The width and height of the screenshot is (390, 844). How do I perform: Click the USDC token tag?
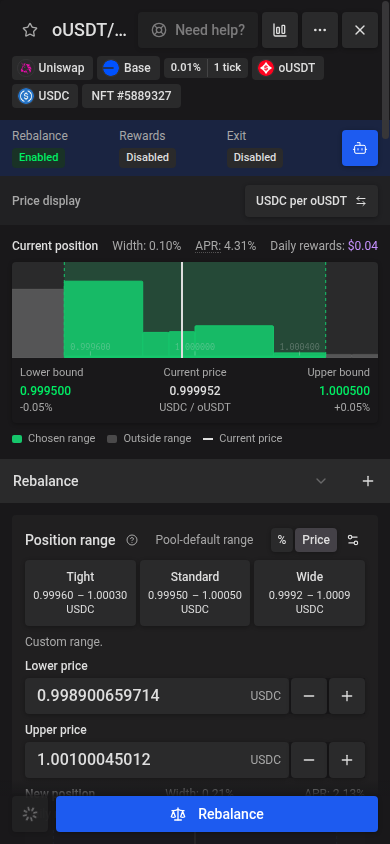click(x=45, y=96)
